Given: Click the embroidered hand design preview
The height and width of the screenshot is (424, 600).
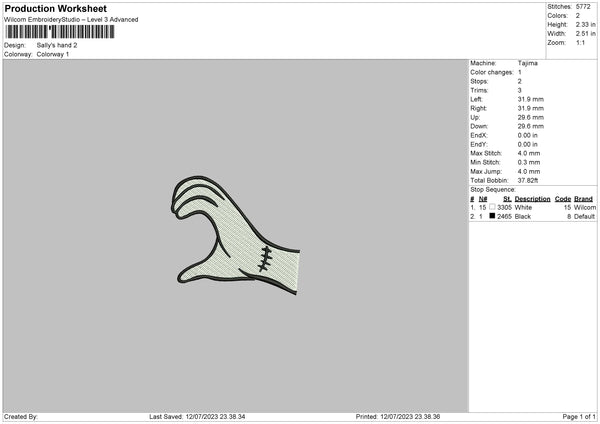Looking at the screenshot, I should [235, 235].
